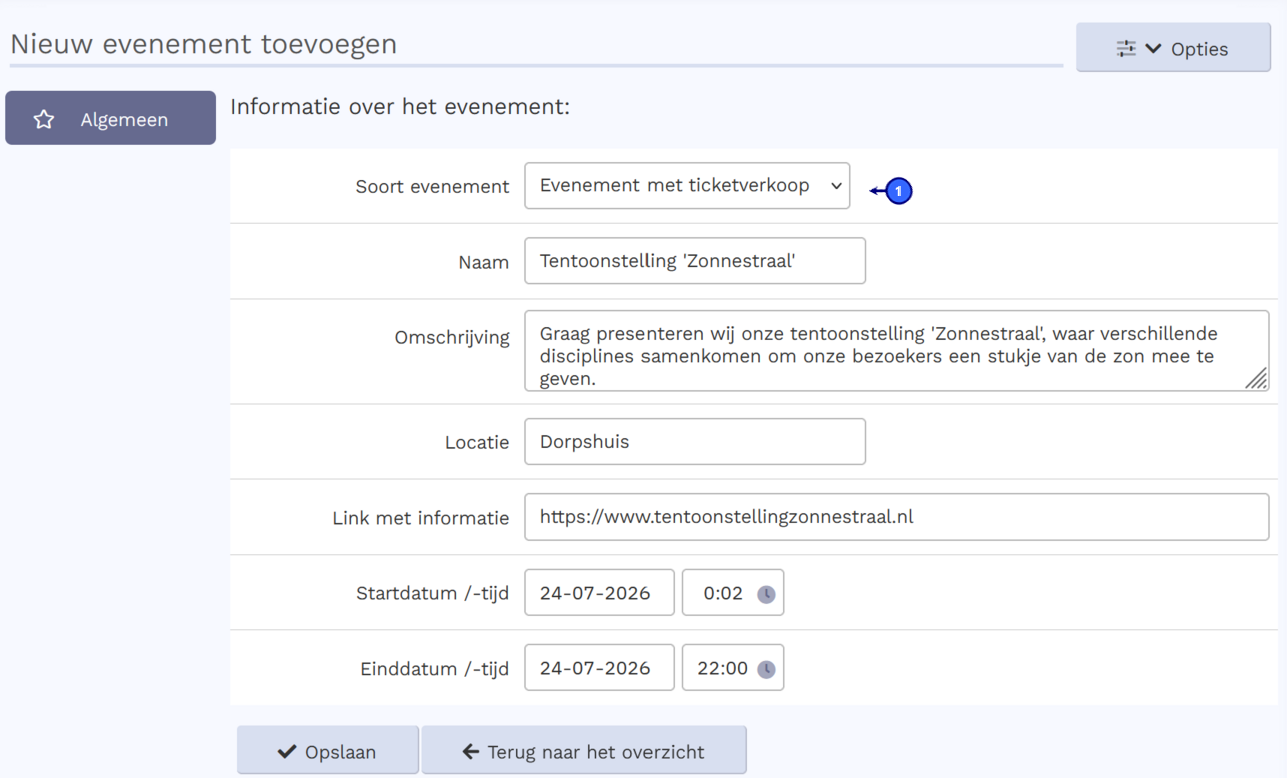Click the Einddatum date field
Viewport: 1287px width, 778px height.
coord(599,668)
